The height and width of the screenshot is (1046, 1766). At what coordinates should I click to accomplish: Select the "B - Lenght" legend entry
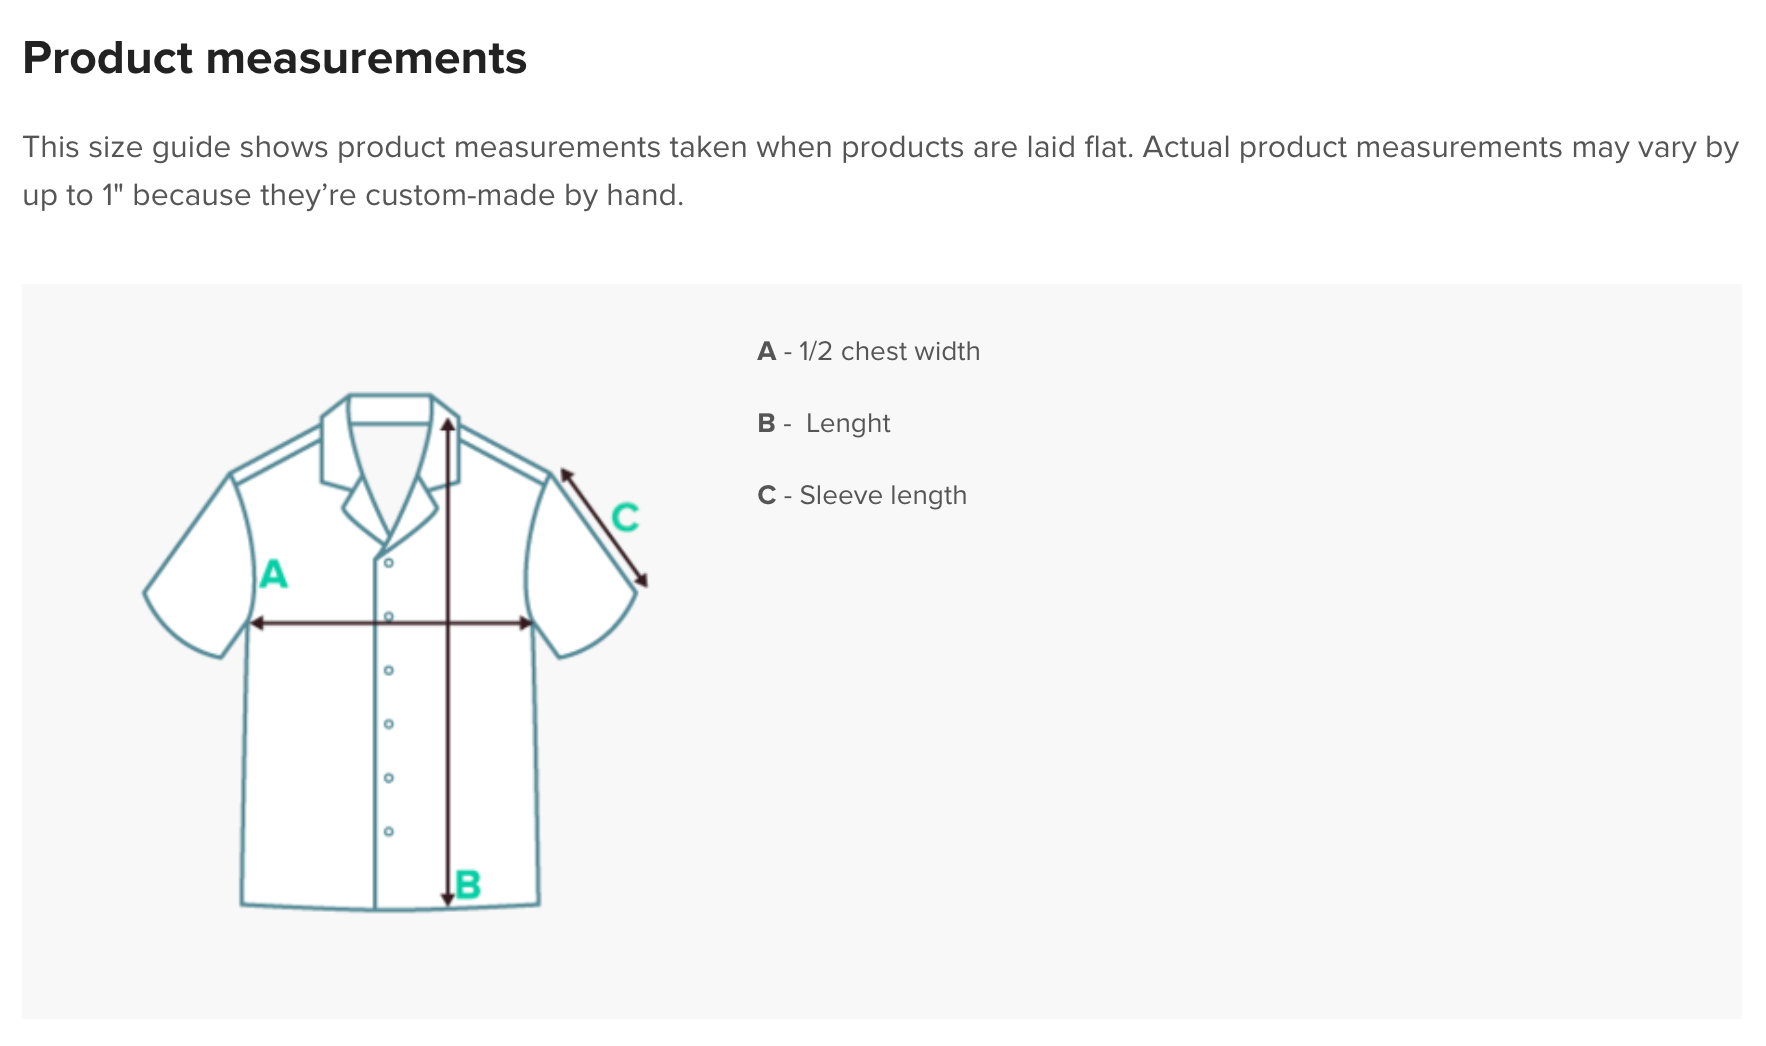(x=823, y=423)
